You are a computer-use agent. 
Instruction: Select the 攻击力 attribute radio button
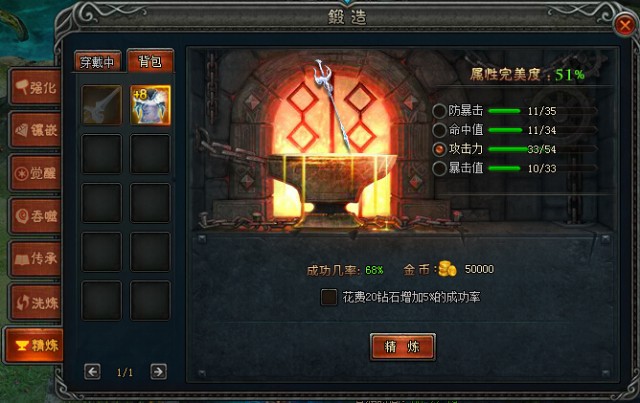coord(439,149)
